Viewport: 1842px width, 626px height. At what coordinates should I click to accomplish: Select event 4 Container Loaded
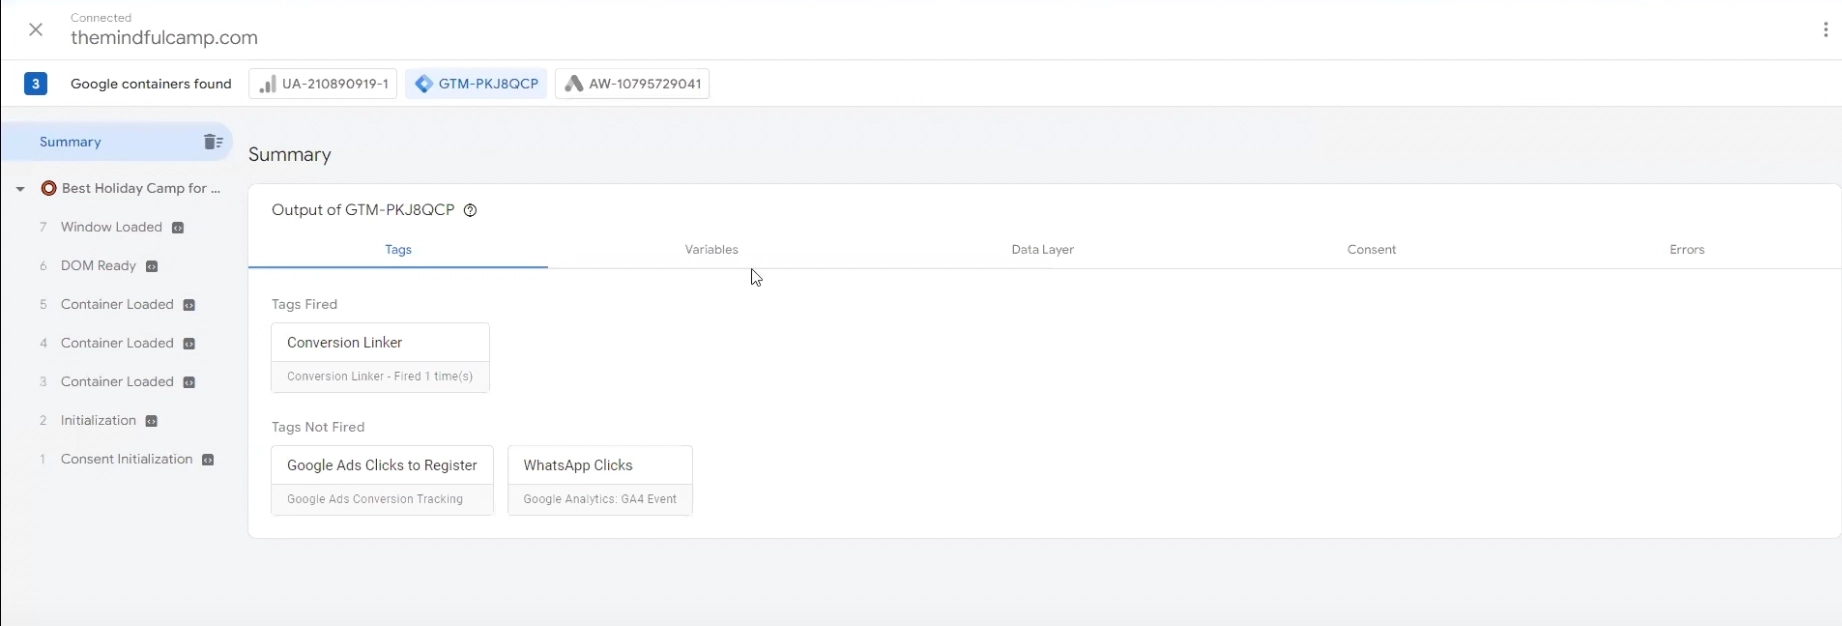(117, 343)
